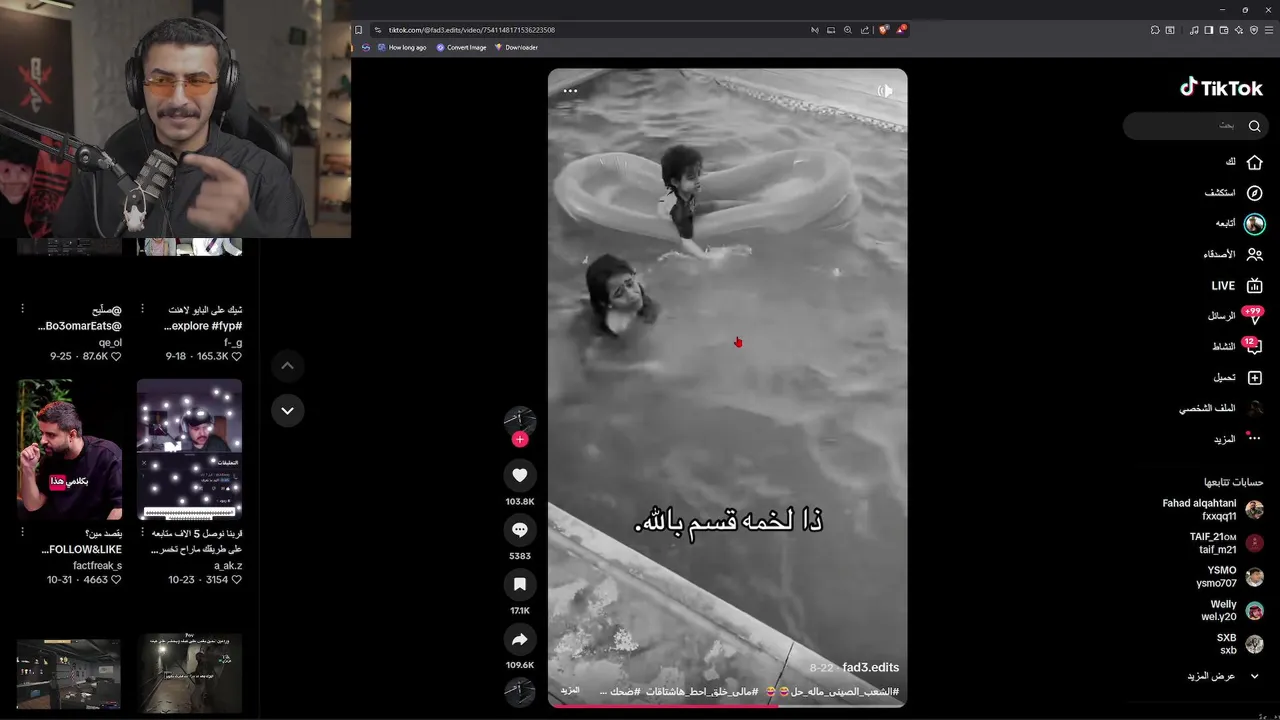Open the How long ago bookmark

pos(401,47)
